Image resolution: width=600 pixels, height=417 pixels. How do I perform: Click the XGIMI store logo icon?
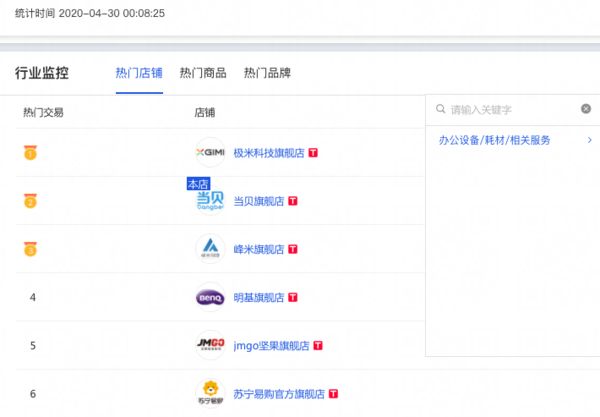211,153
